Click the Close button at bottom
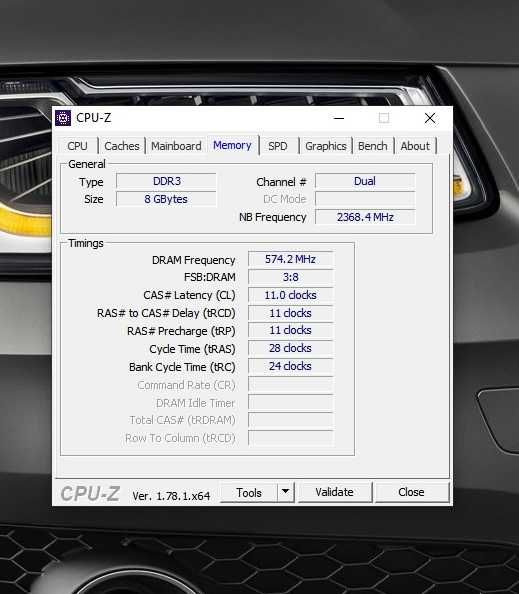This screenshot has height=594, width=519. [411, 492]
